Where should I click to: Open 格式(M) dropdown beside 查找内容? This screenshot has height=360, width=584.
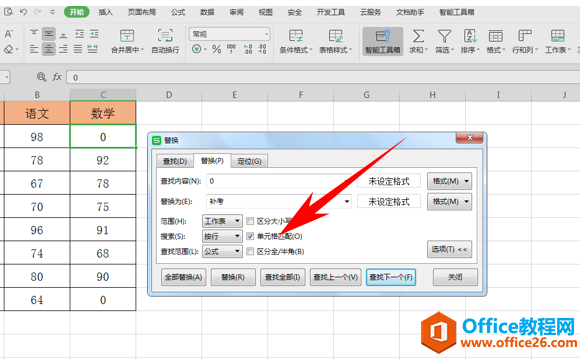[x=450, y=181]
